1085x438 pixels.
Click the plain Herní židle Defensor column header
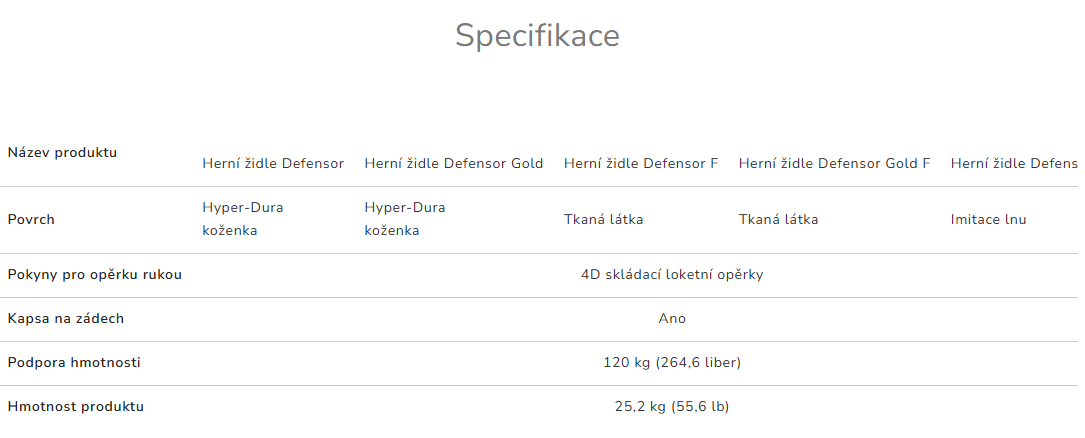coord(273,163)
